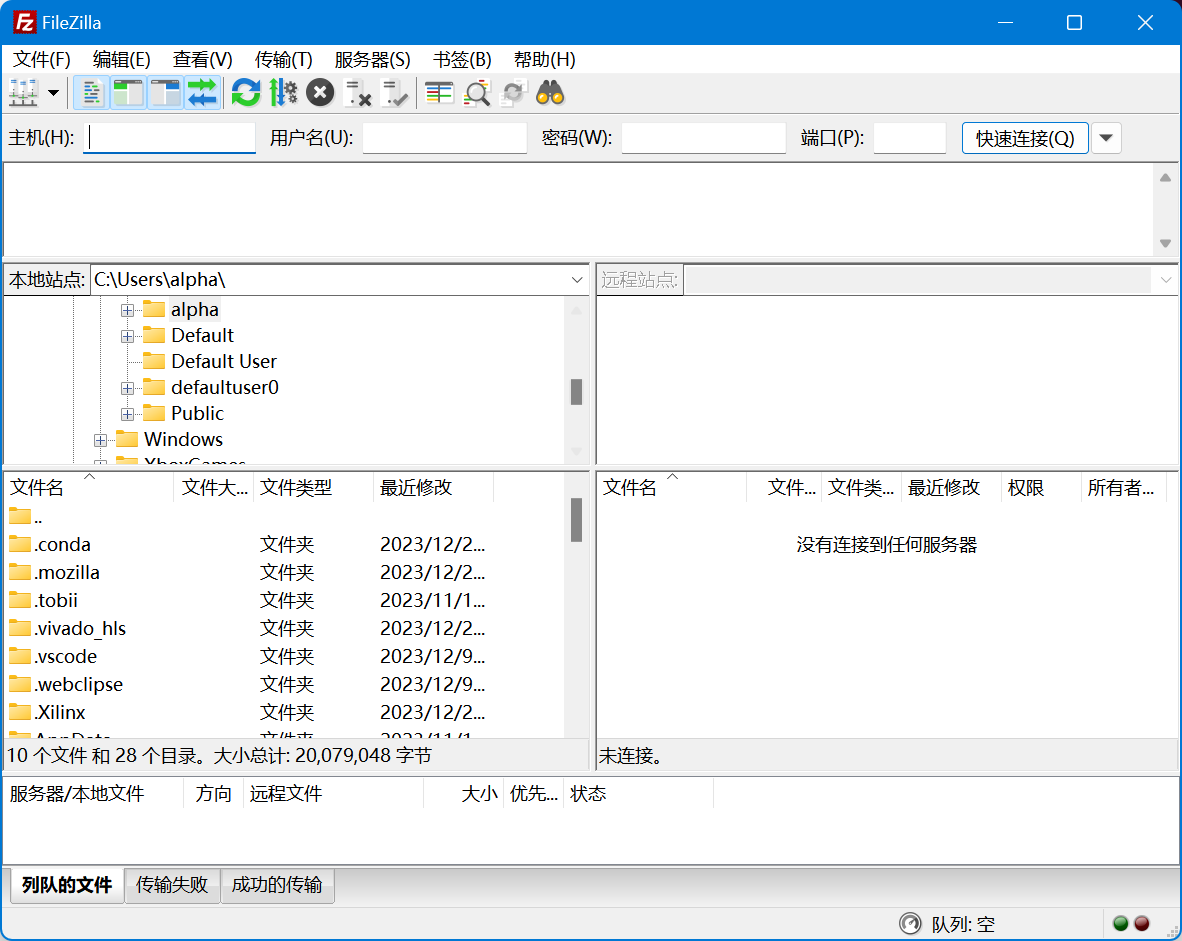Screen dimensions: 1182x941
Task: Toggle directory comparison icon
Action: point(476,93)
